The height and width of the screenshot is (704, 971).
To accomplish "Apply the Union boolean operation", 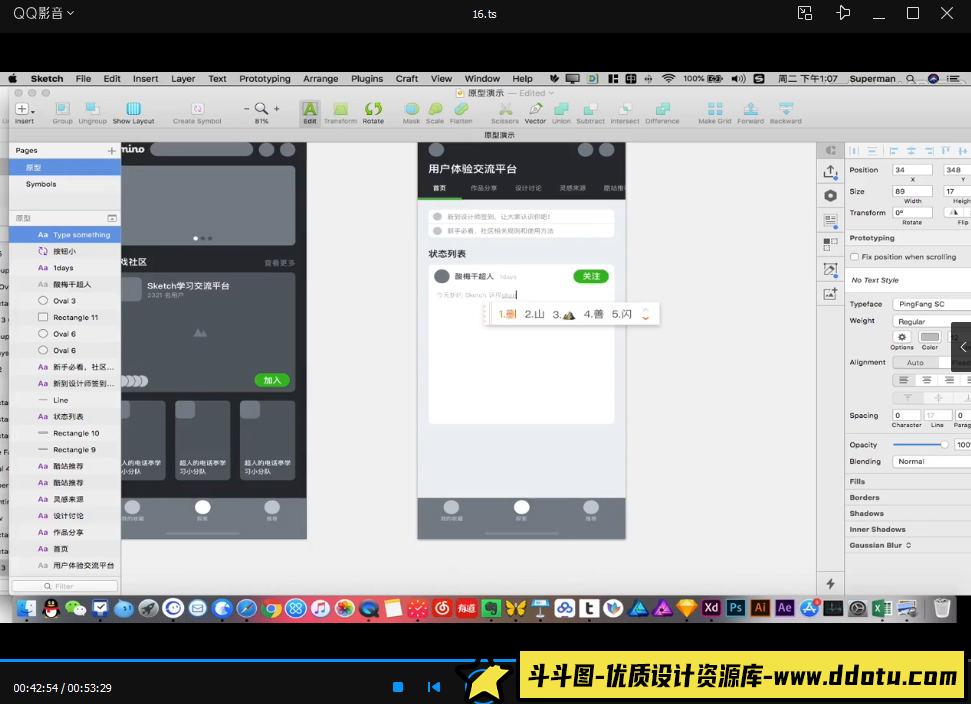I will (561, 113).
